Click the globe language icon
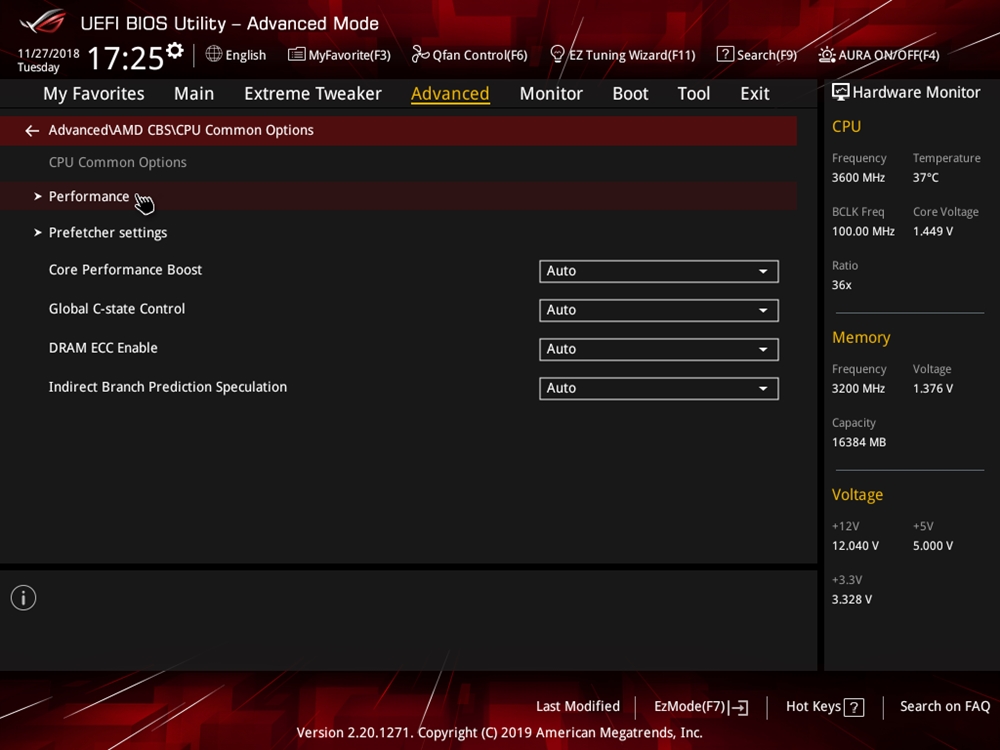The width and height of the screenshot is (1000, 750). tap(214, 54)
